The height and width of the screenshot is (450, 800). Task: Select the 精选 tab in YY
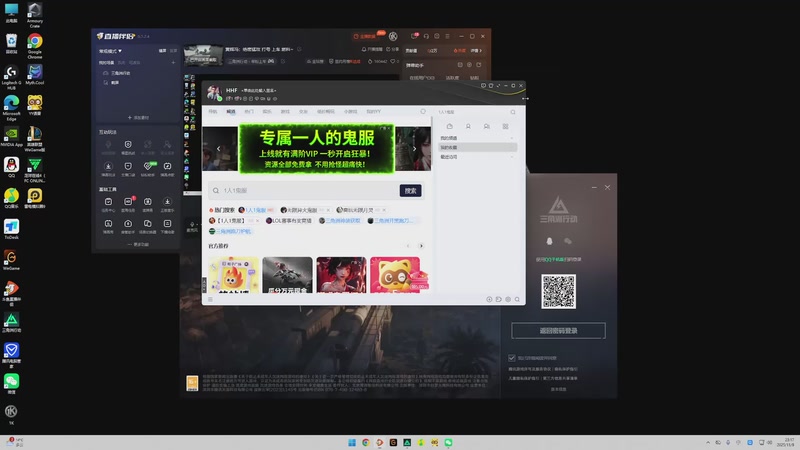pos(231,111)
